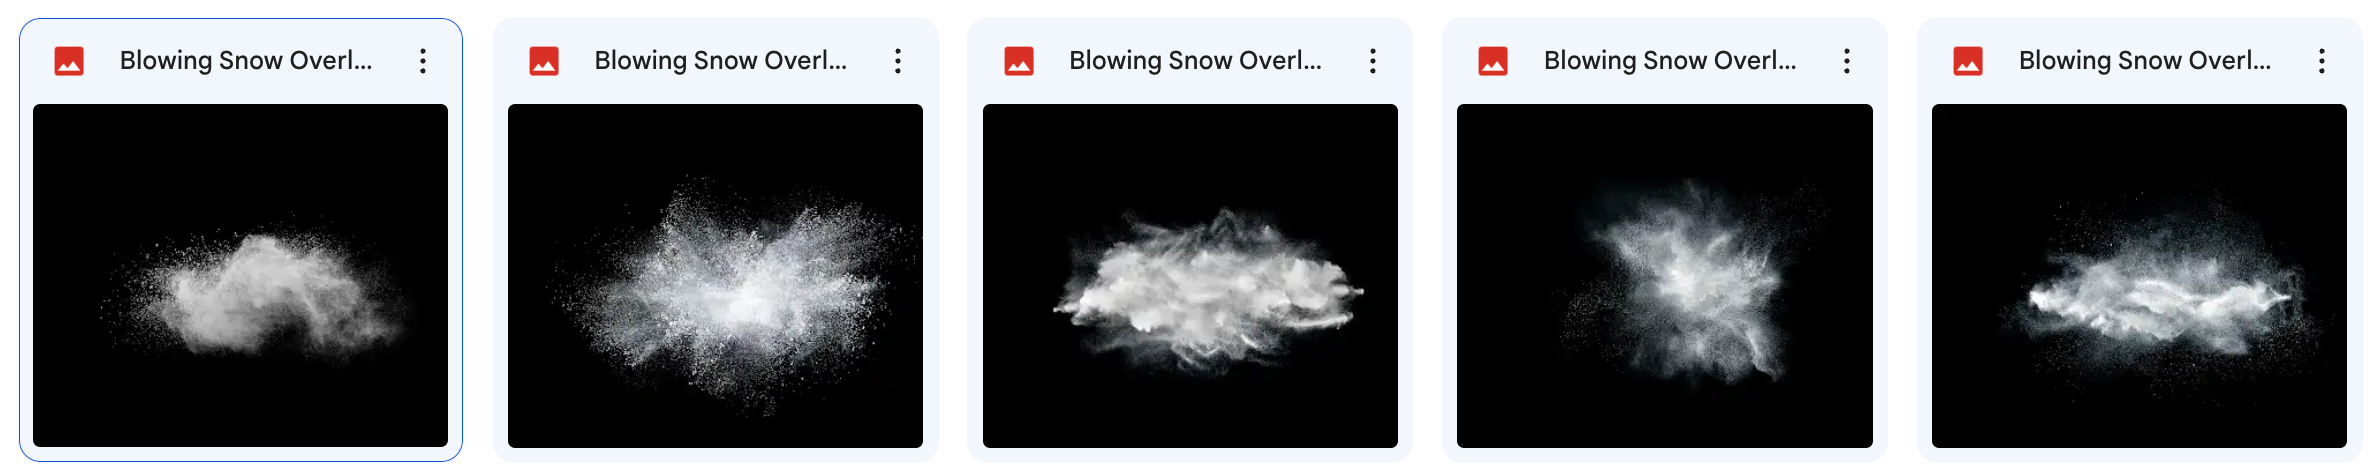Click the red image icon on the second file card
The height and width of the screenshot is (474, 2370).
pyautogui.click(x=544, y=61)
